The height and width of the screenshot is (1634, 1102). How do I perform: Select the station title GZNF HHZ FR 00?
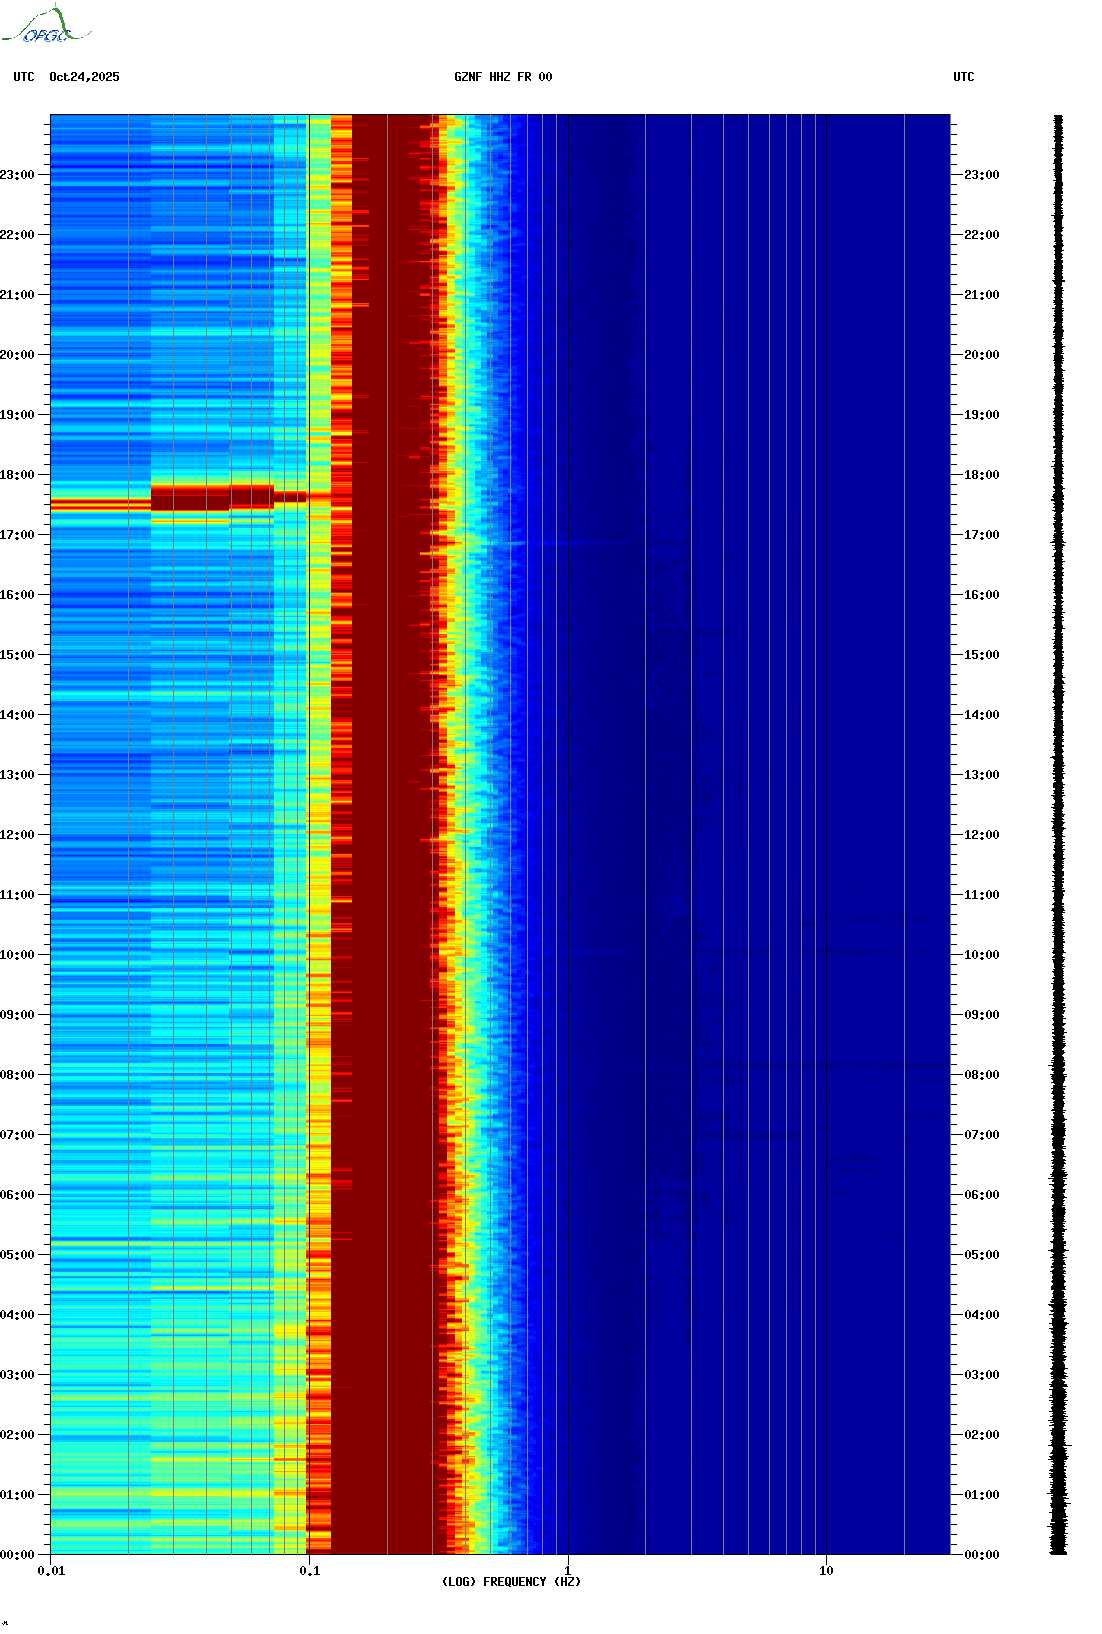[502, 77]
